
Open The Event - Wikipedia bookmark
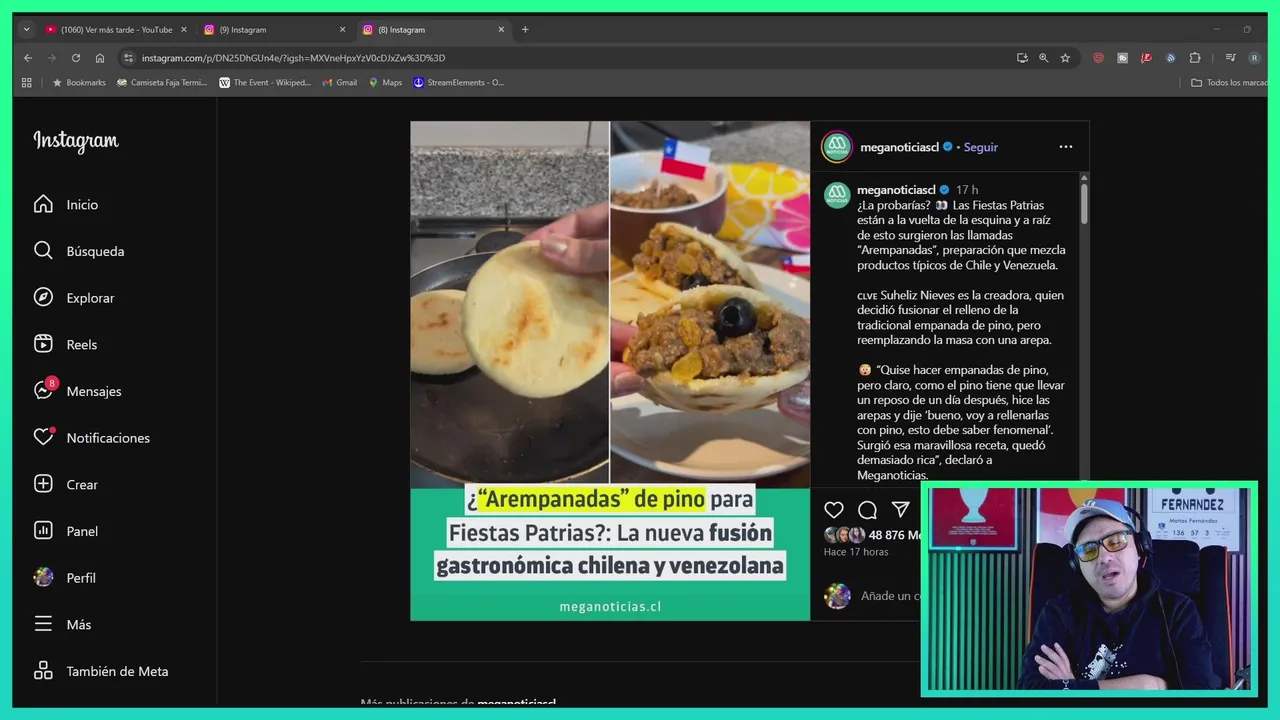point(265,83)
